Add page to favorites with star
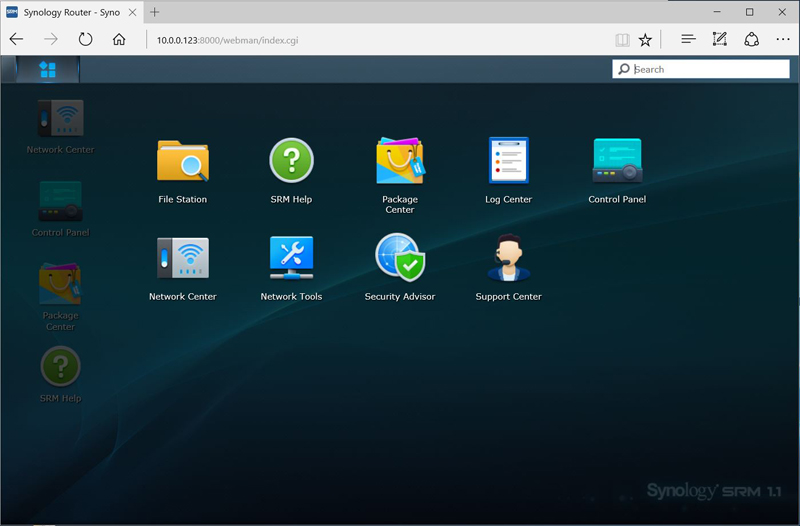Viewport: 800px width, 526px height. 645,40
